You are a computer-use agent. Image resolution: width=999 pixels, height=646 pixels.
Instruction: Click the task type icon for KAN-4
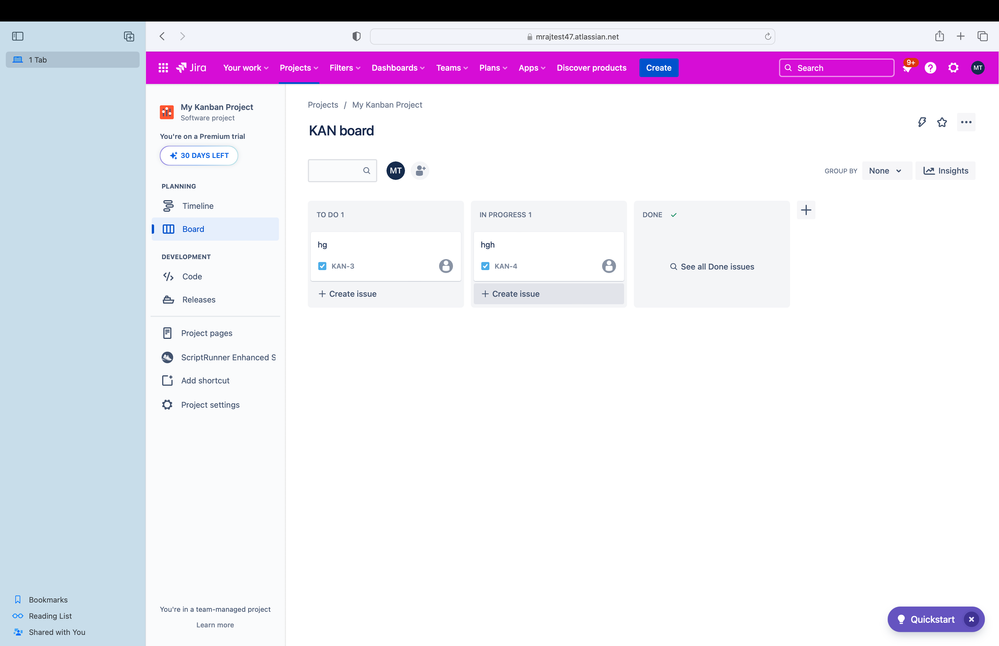485,266
